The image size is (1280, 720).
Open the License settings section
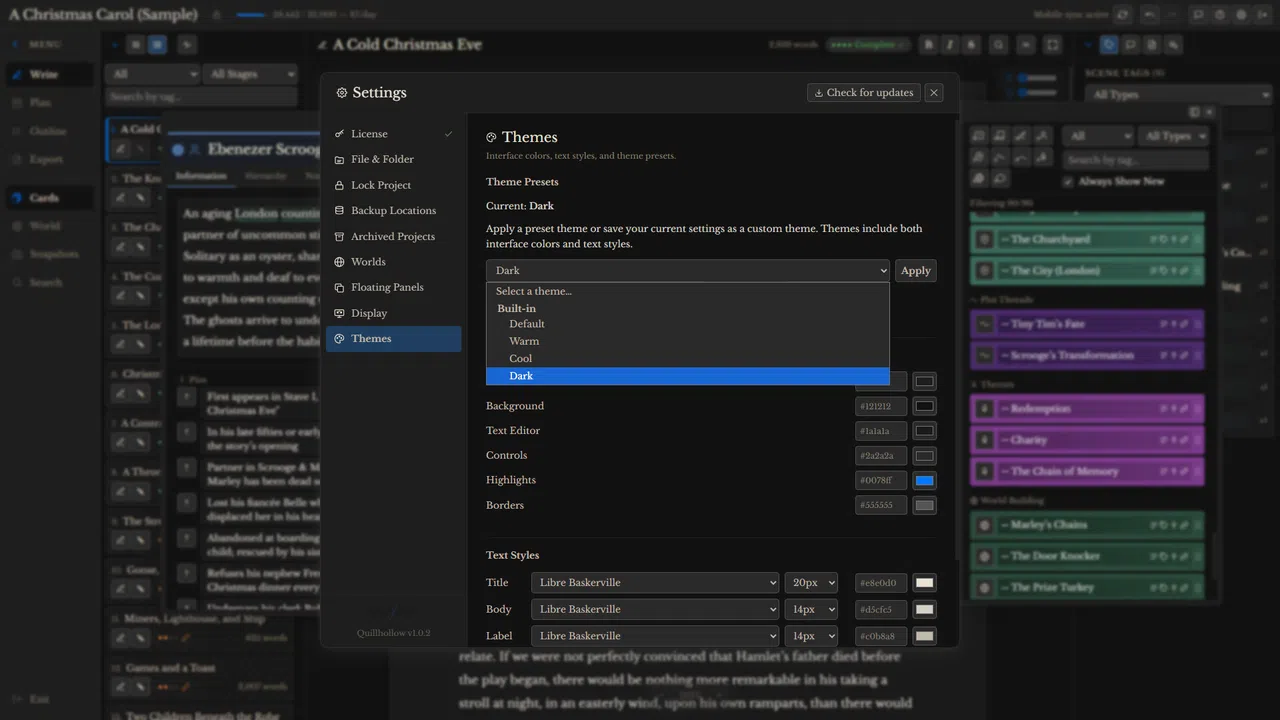point(393,134)
